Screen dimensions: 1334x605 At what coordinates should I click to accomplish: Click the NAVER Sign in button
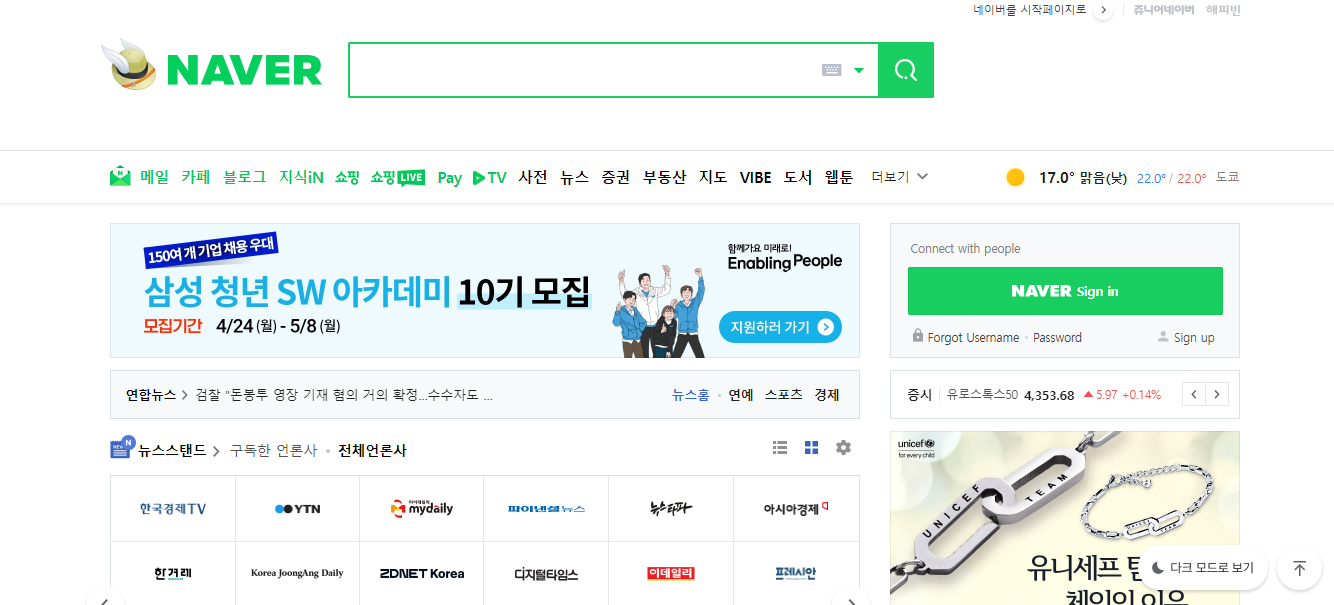click(x=1064, y=290)
